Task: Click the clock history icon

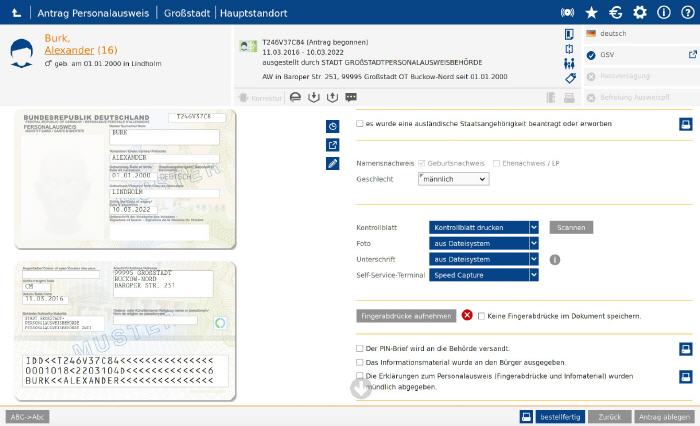Action: [x=333, y=126]
